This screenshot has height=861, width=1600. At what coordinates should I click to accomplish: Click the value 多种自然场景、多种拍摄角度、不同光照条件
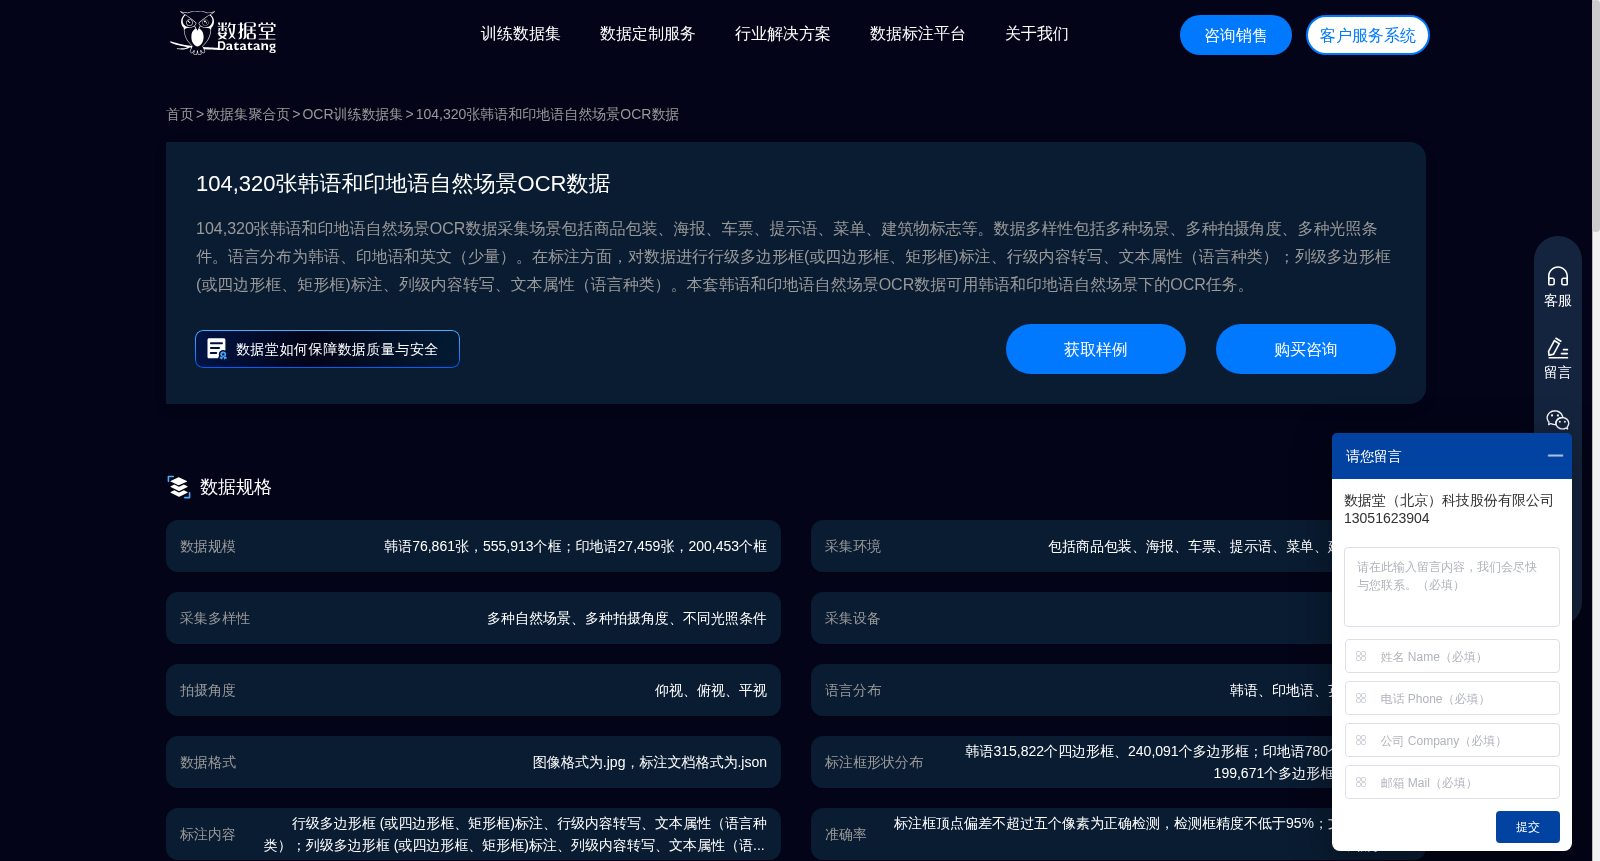point(627,618)
